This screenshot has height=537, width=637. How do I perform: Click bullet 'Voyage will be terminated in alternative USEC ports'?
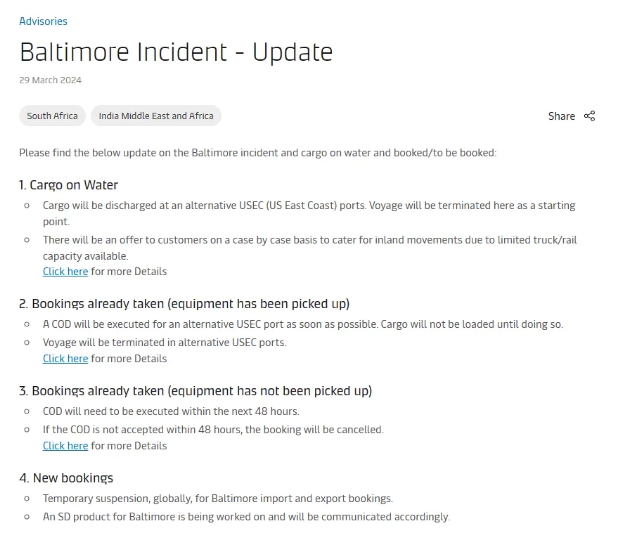click(x=165, y=342)
